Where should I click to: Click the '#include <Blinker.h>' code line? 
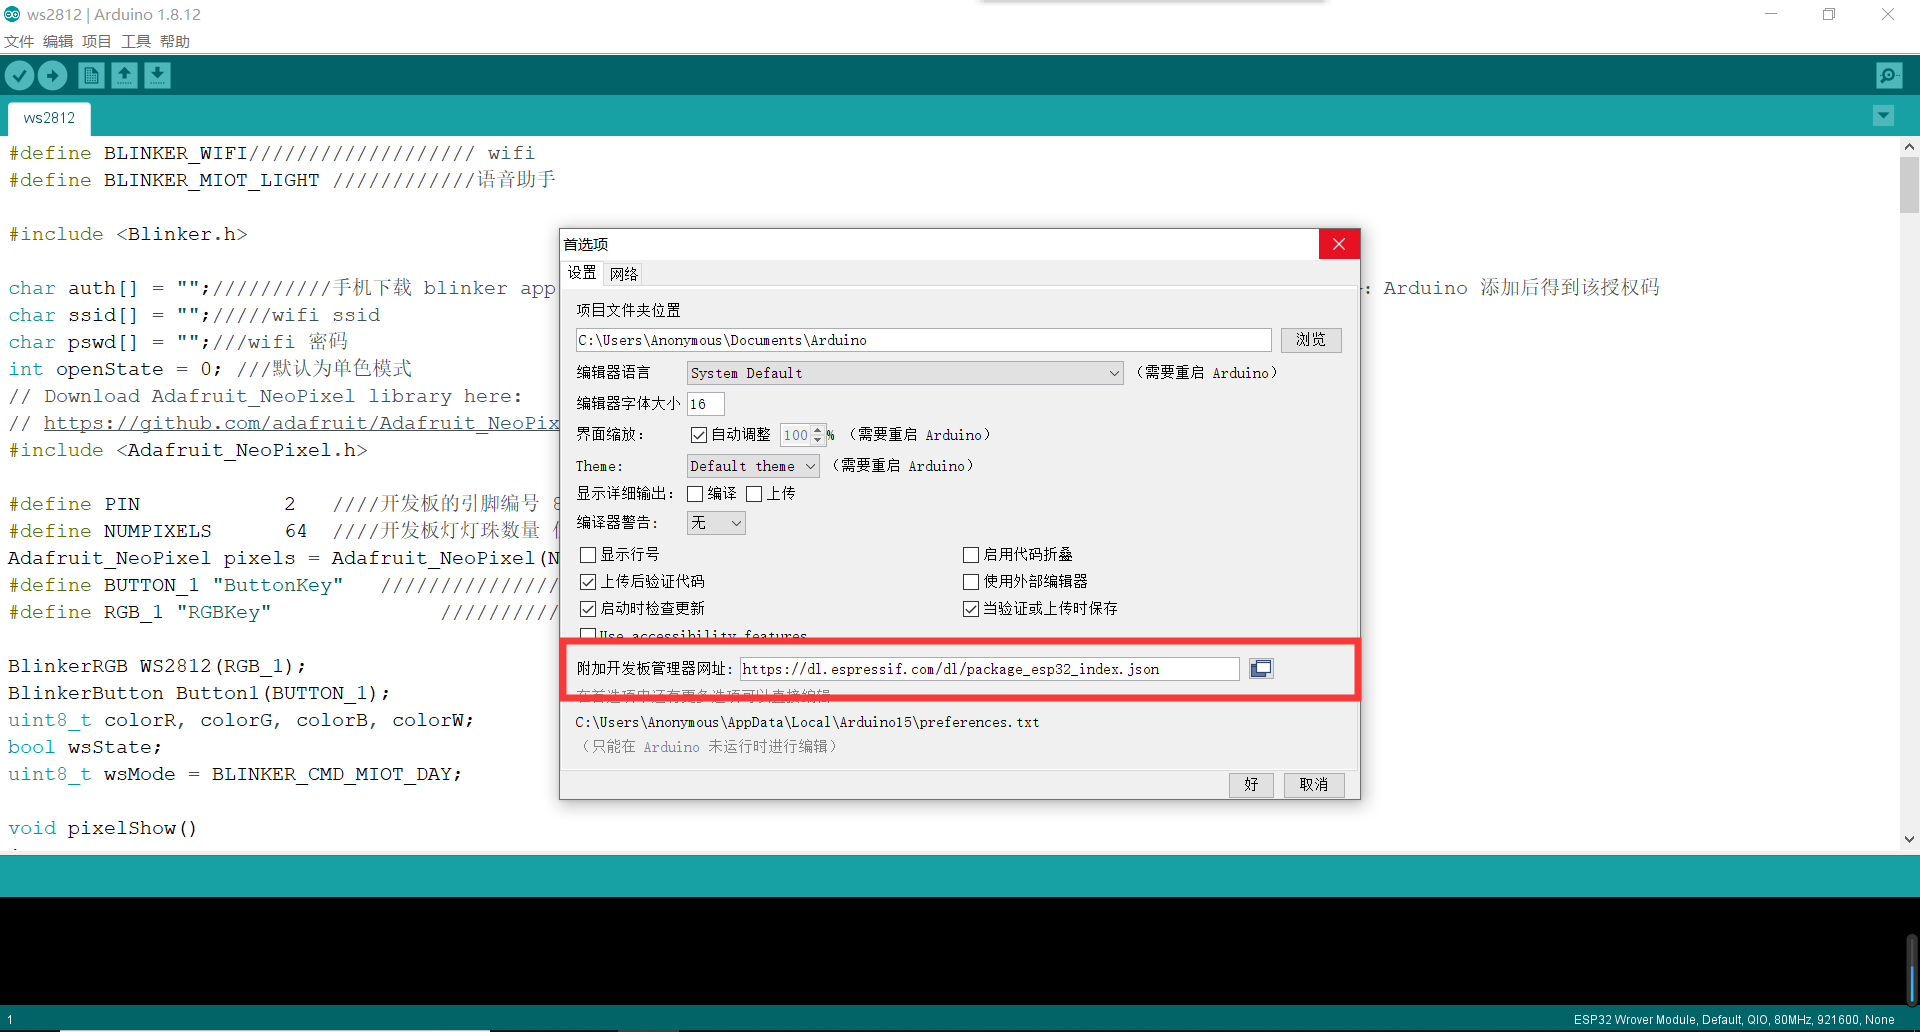128,234
